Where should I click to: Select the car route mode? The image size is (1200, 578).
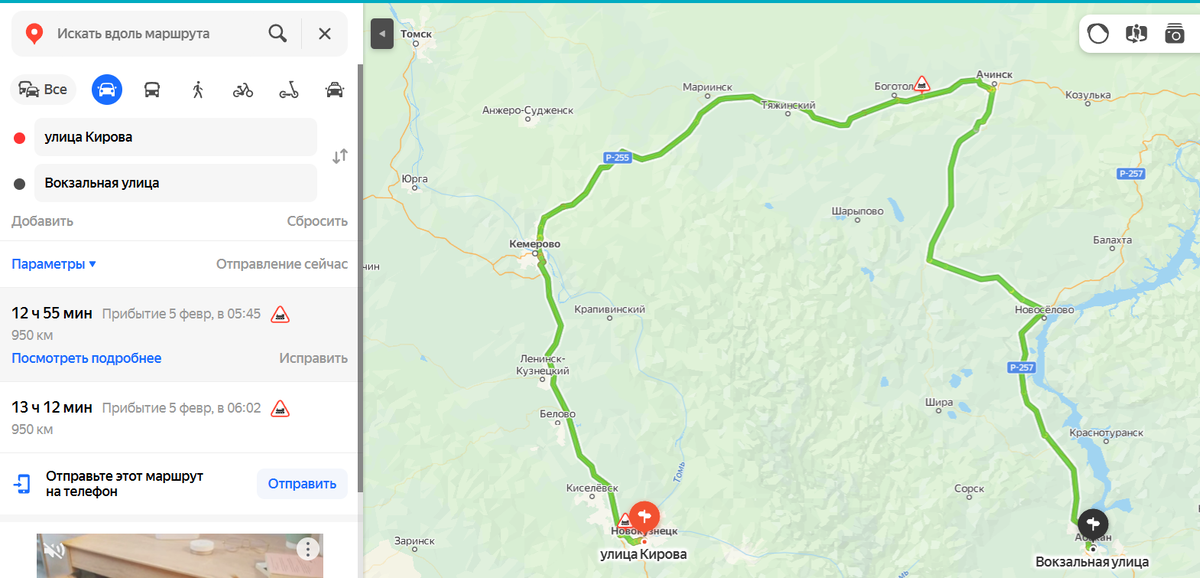click(107, 90)
